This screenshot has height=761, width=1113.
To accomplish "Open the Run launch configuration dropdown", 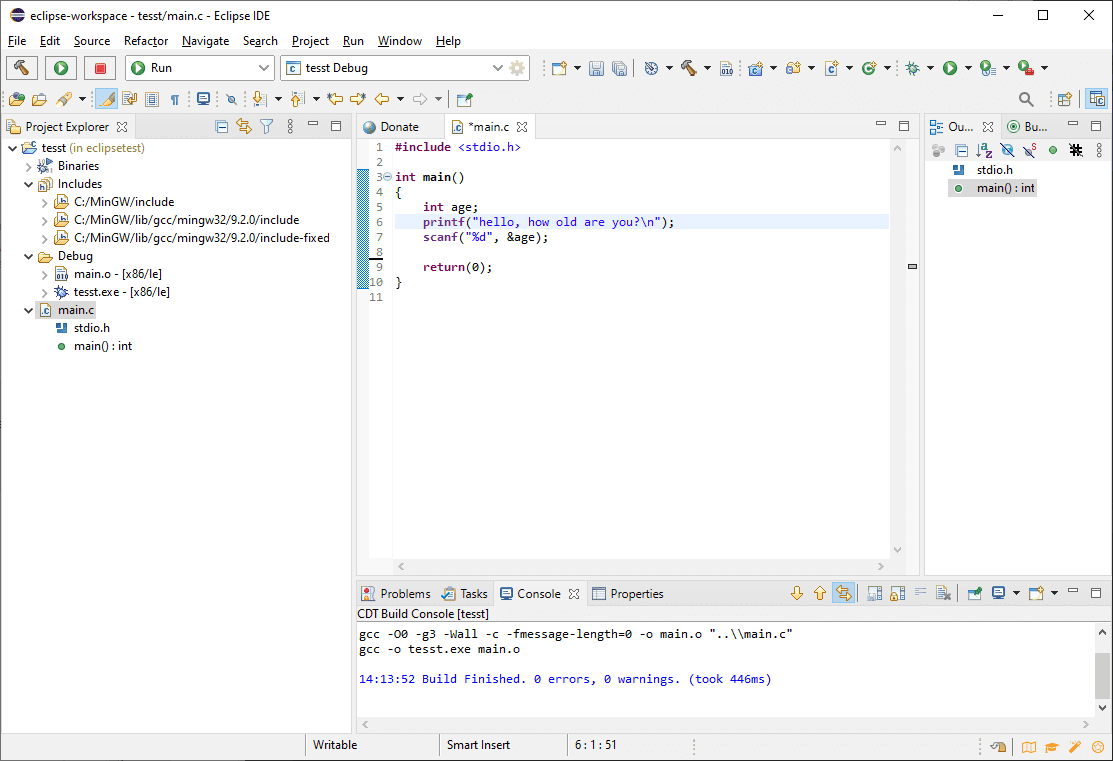I will coord(265,67).
